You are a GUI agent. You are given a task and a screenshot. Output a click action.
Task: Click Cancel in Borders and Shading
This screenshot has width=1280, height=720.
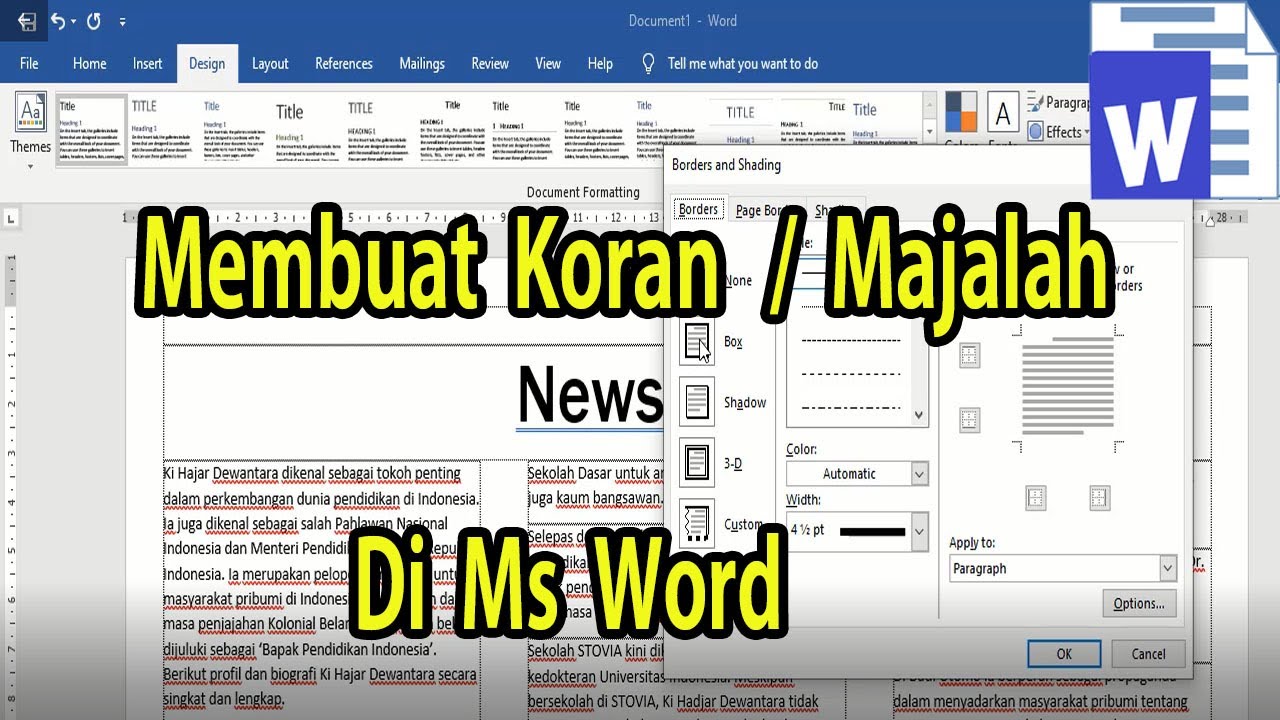1148,654
